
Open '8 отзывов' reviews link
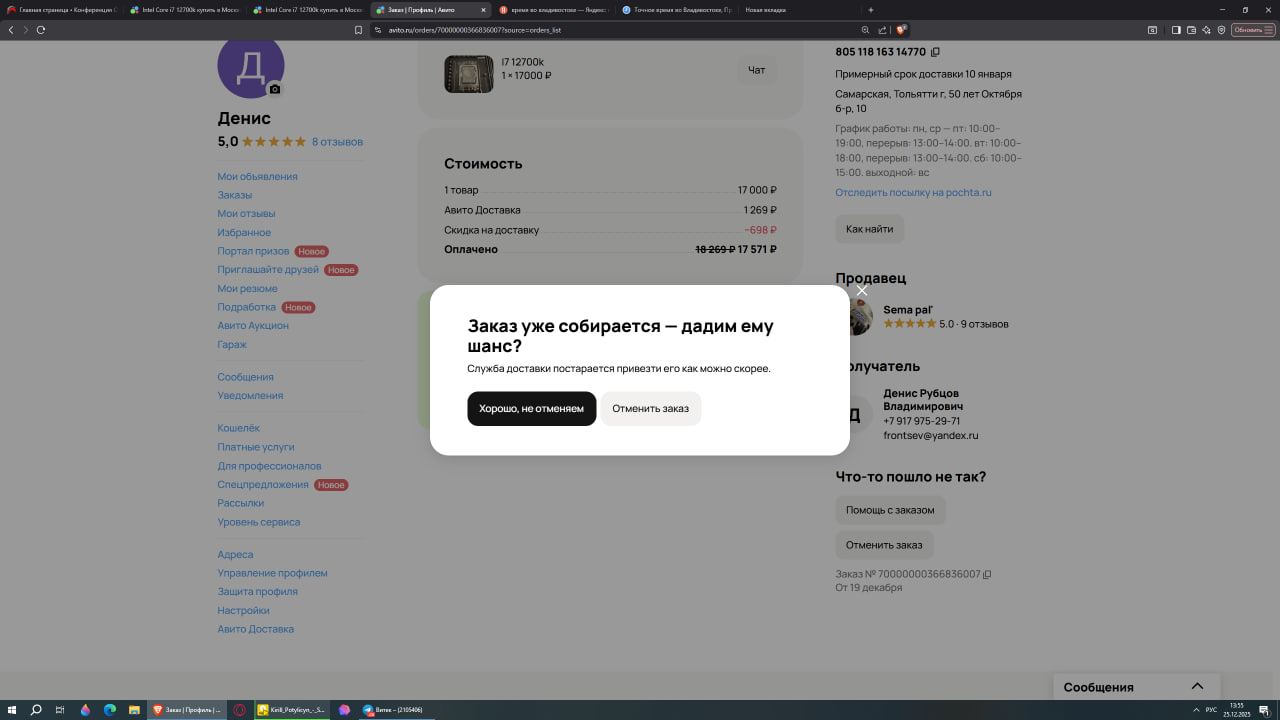pos(337,142)
